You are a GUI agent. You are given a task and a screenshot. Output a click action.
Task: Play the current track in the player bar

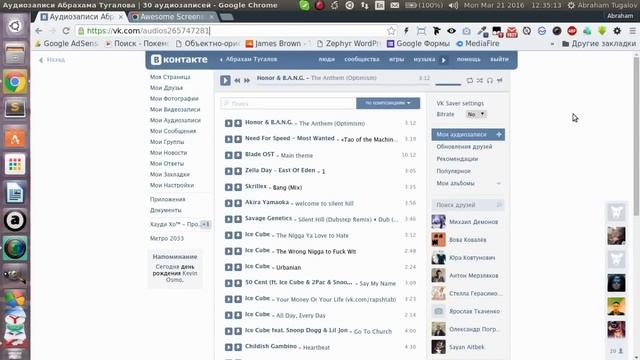225,80
